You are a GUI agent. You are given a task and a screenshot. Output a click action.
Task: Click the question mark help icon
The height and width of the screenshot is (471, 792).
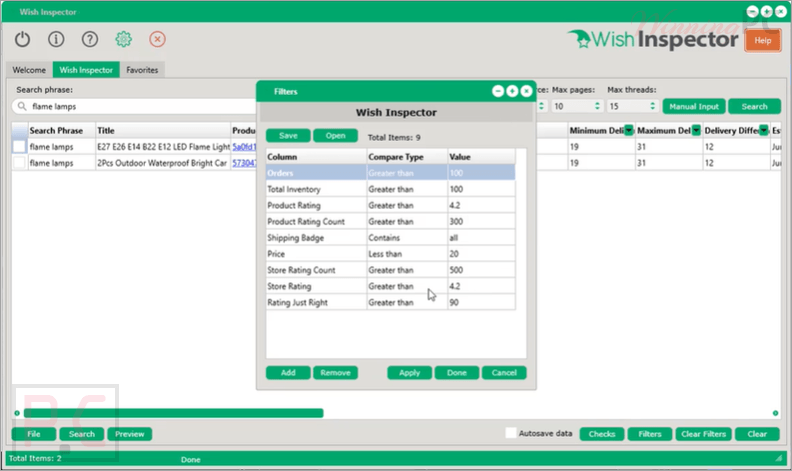pos(90,39)
